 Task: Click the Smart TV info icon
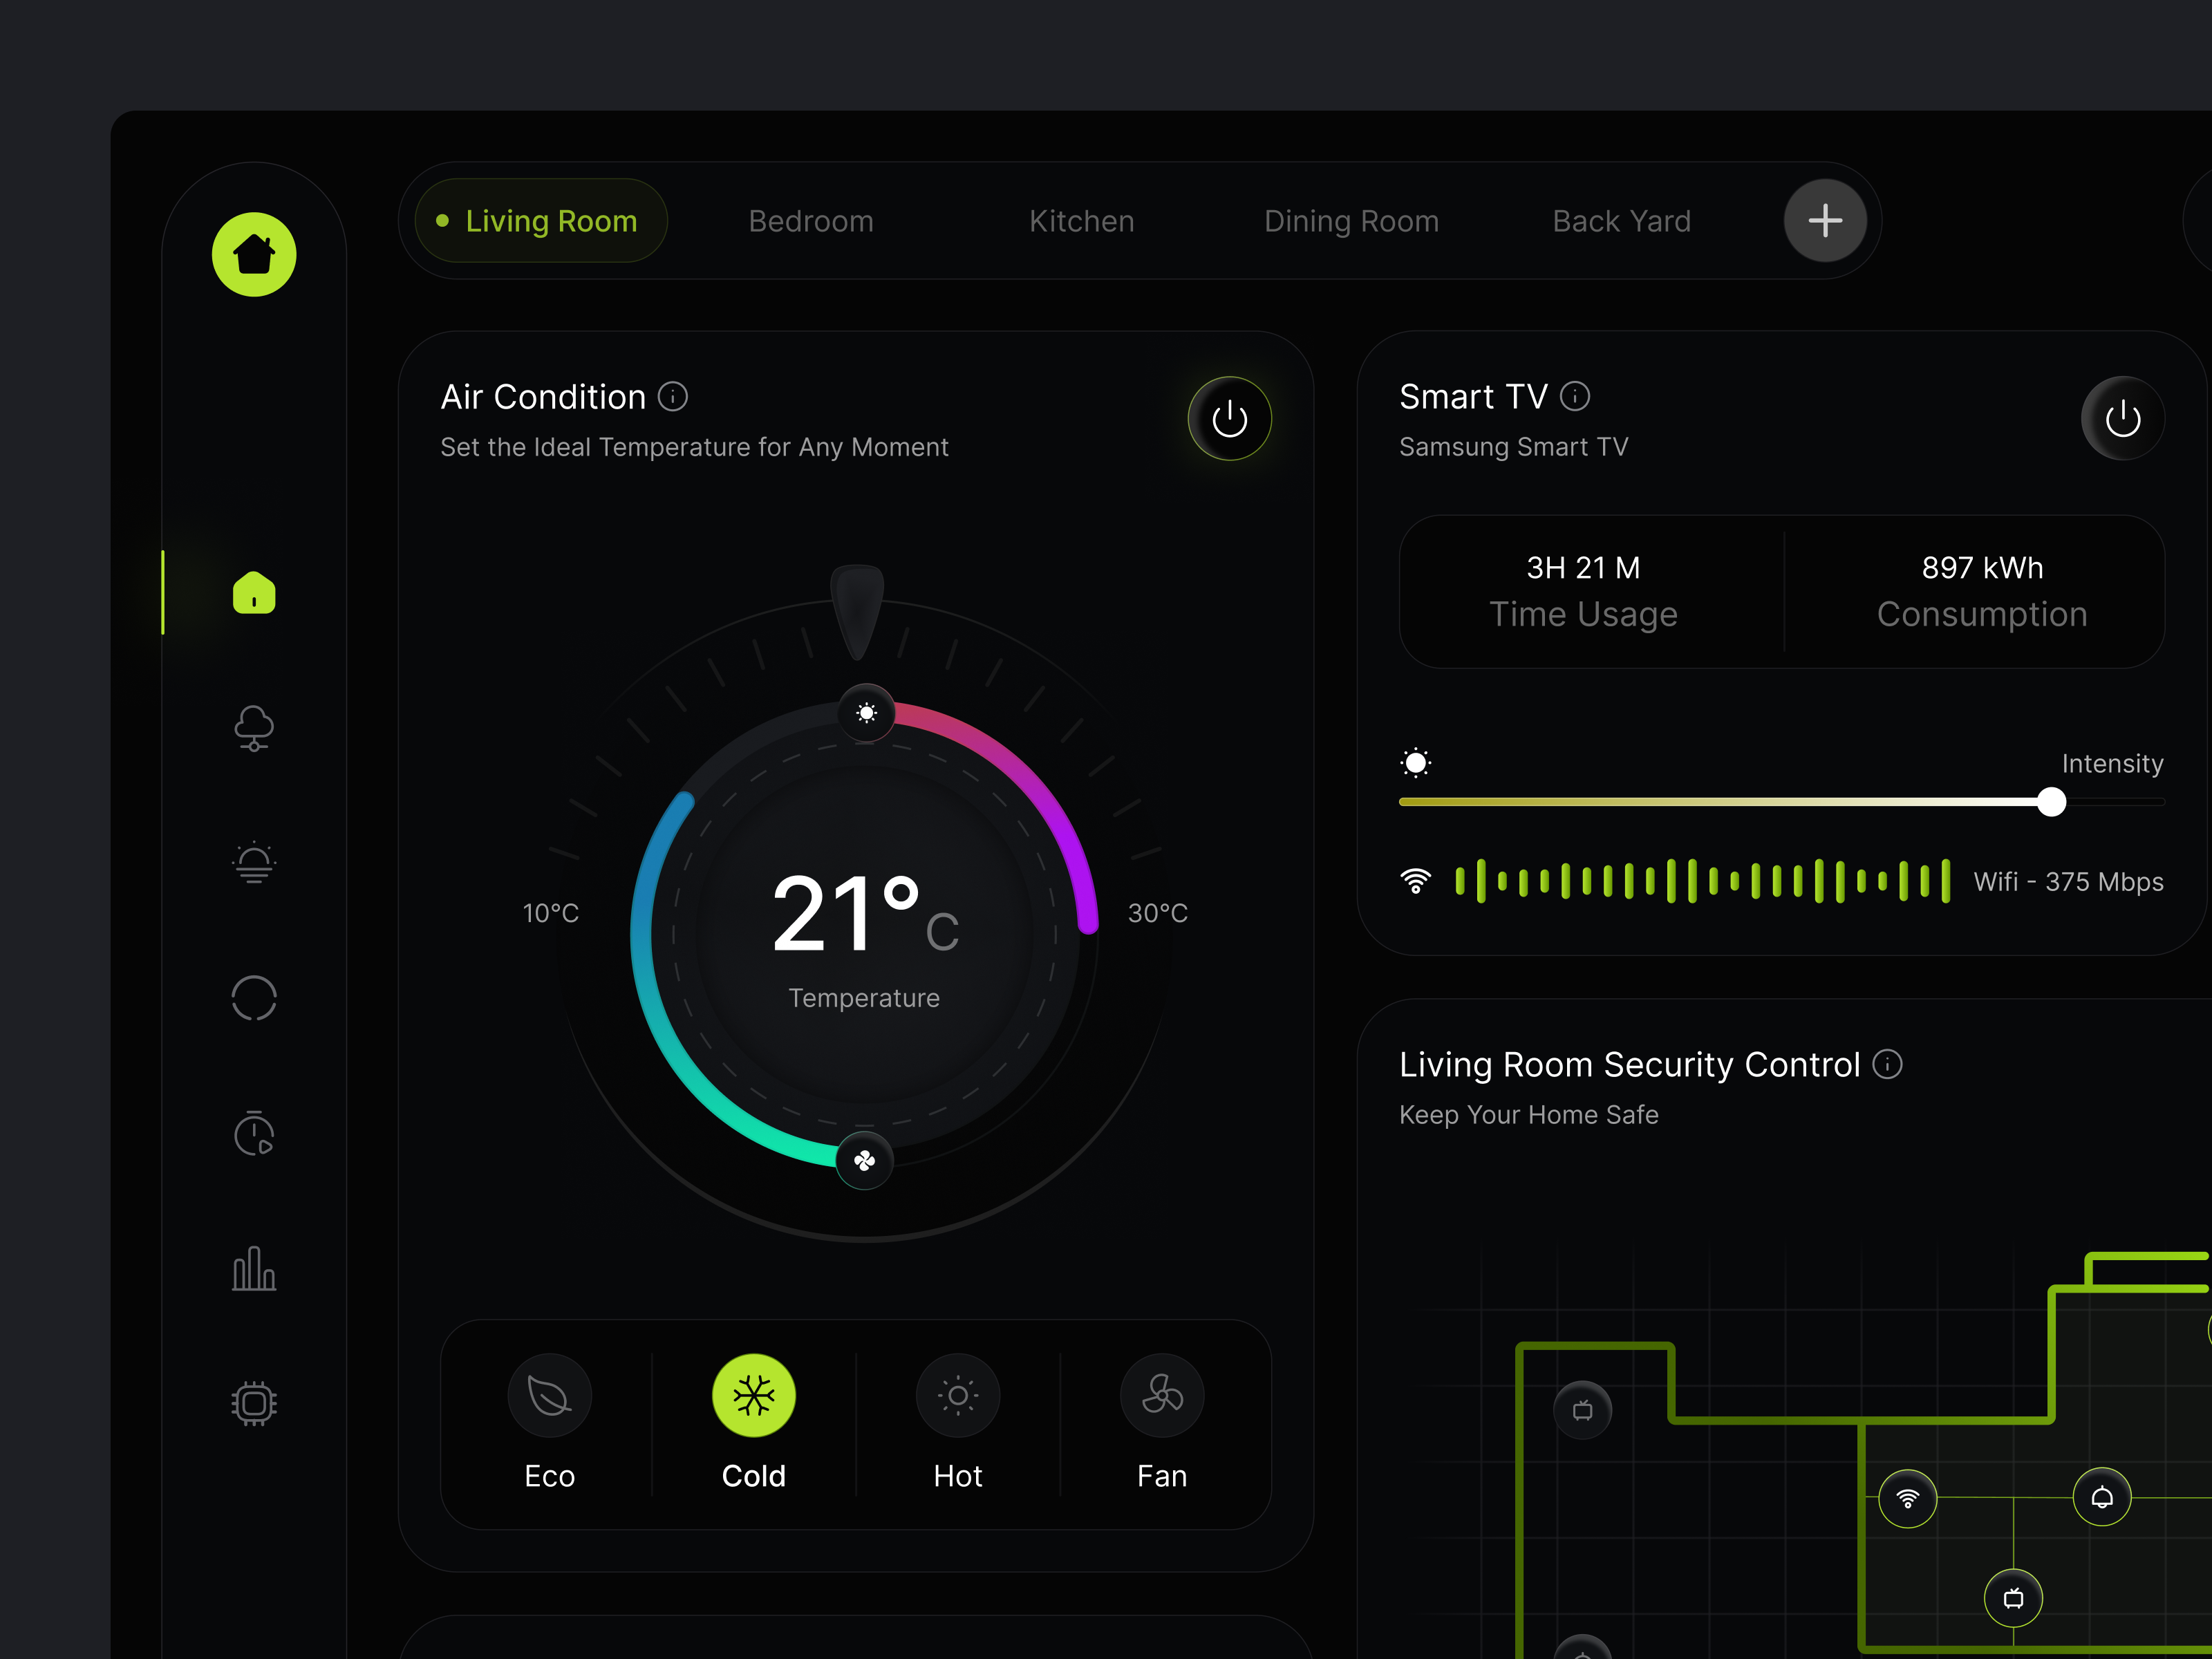pos(1577,396)
